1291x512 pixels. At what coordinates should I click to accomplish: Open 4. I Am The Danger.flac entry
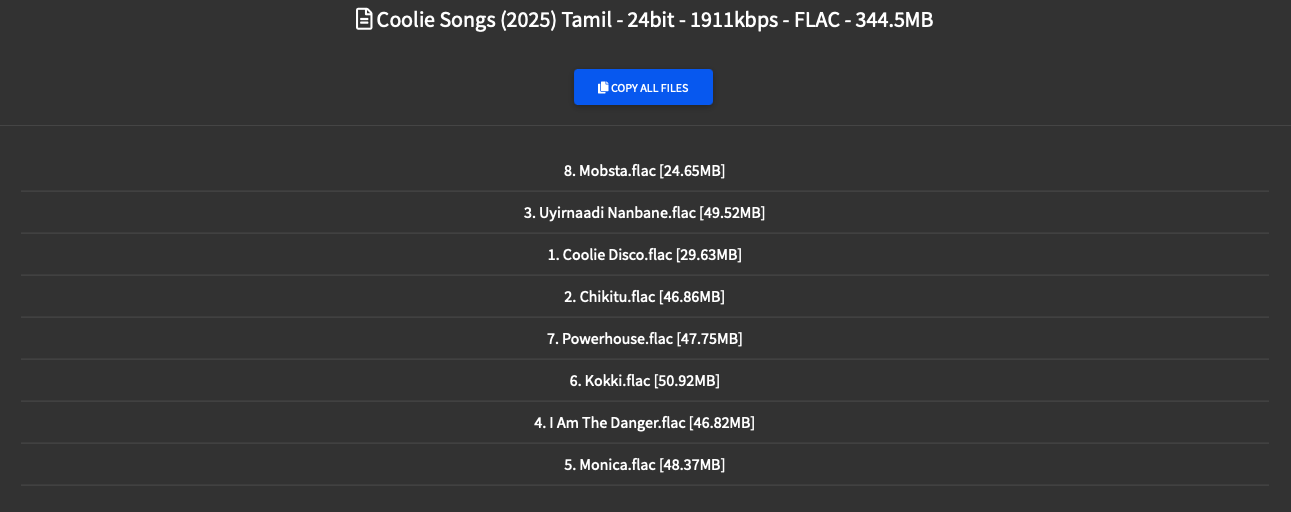coord(644,423)
